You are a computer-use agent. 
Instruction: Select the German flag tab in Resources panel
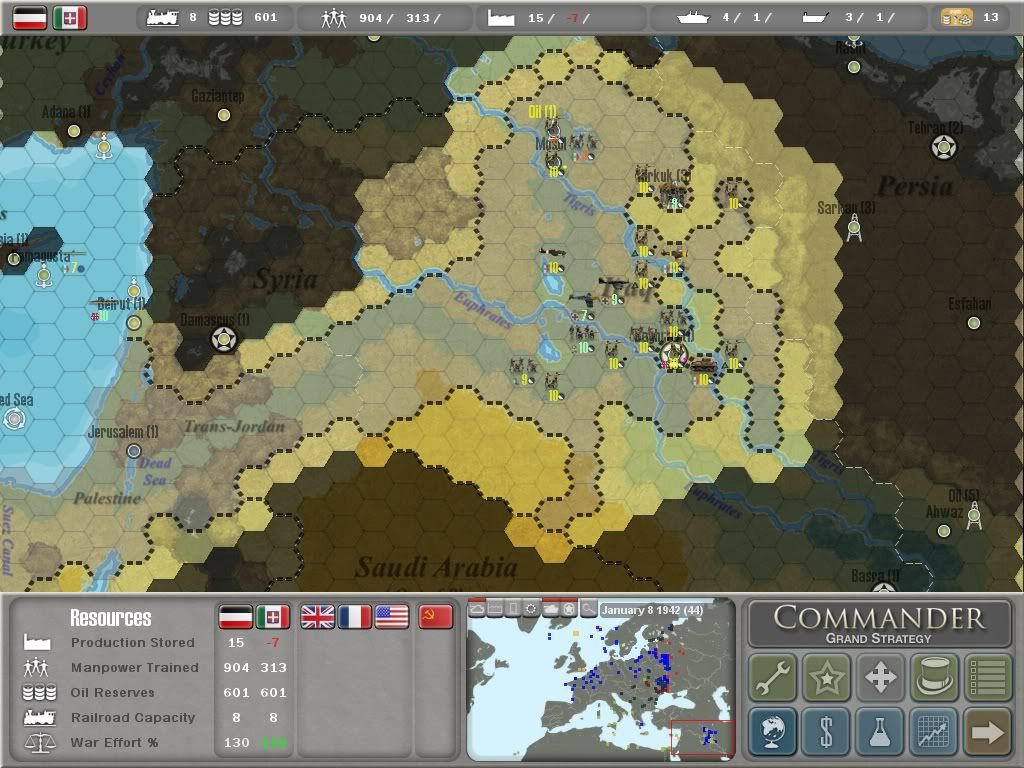235,616
